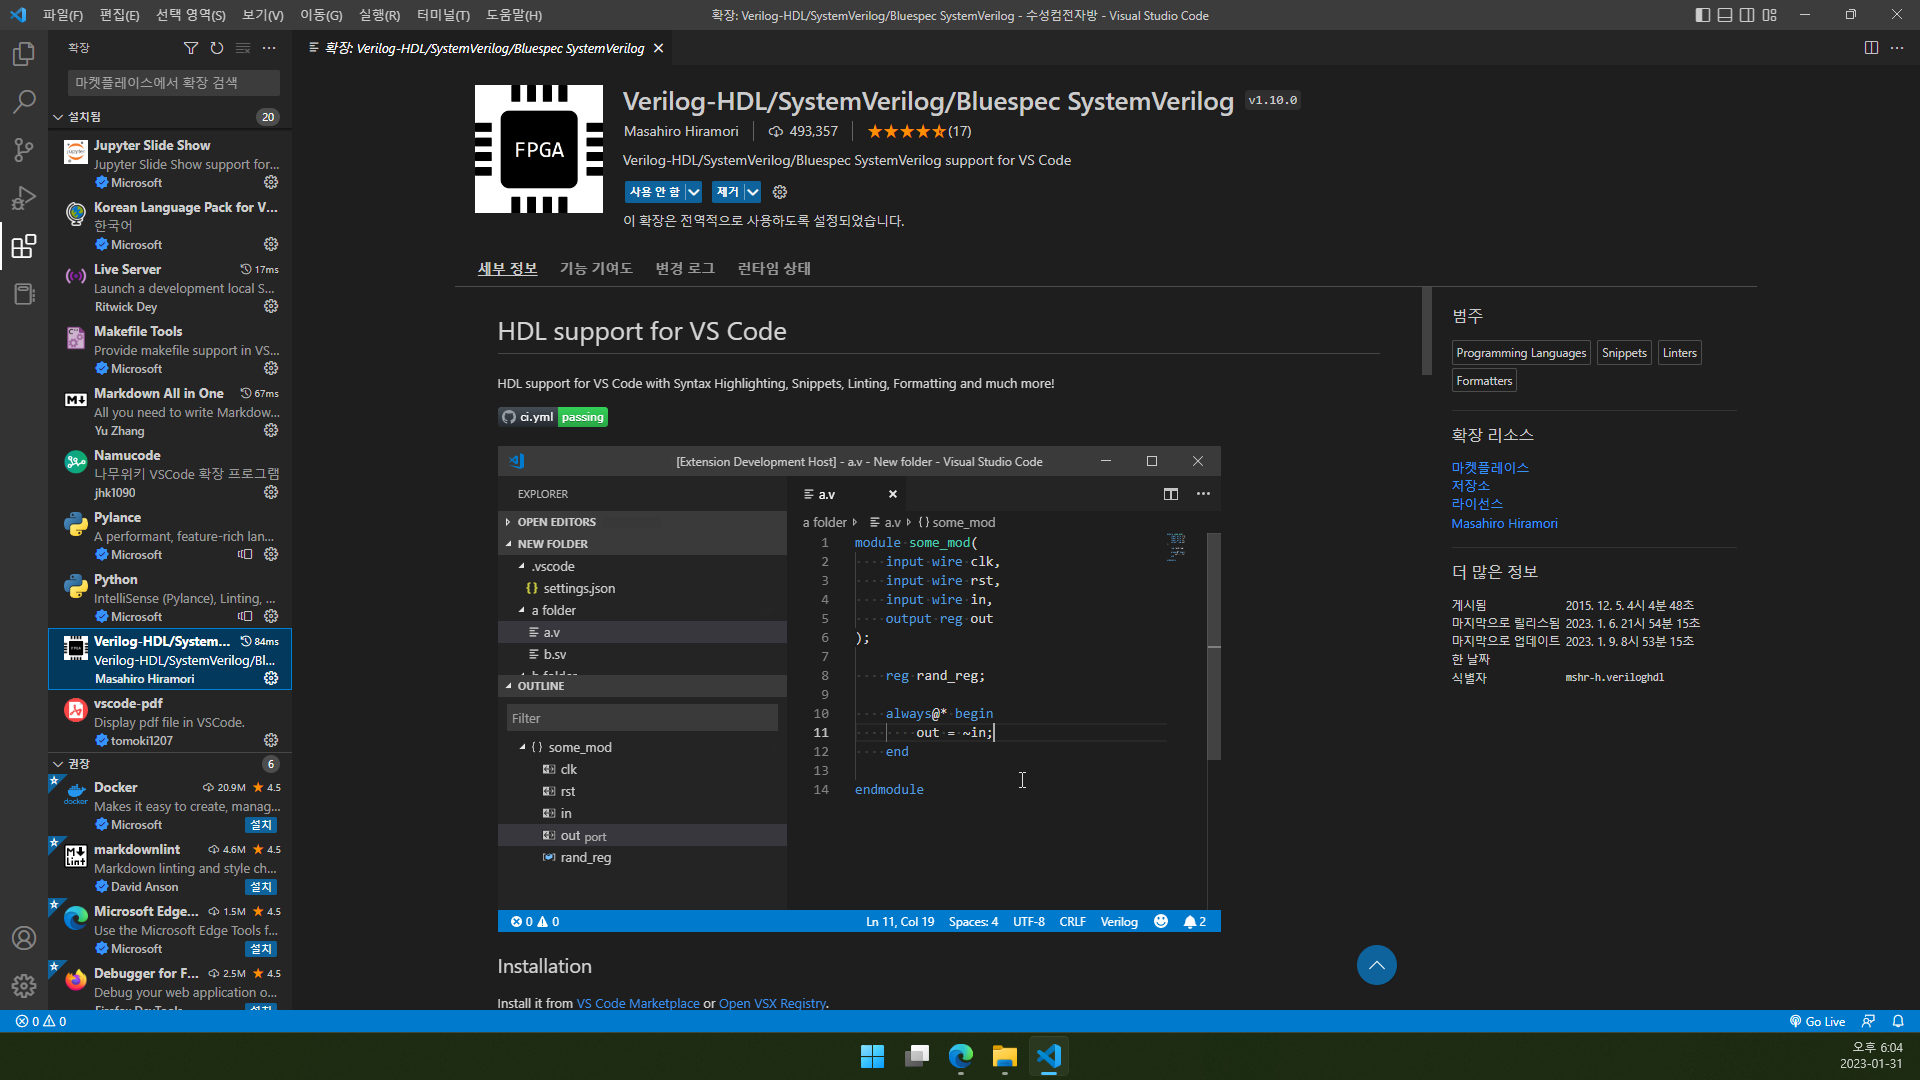1920x1080 pixels.
Task: Open editor more actions menu
Action: click(x=1897, y=48)
